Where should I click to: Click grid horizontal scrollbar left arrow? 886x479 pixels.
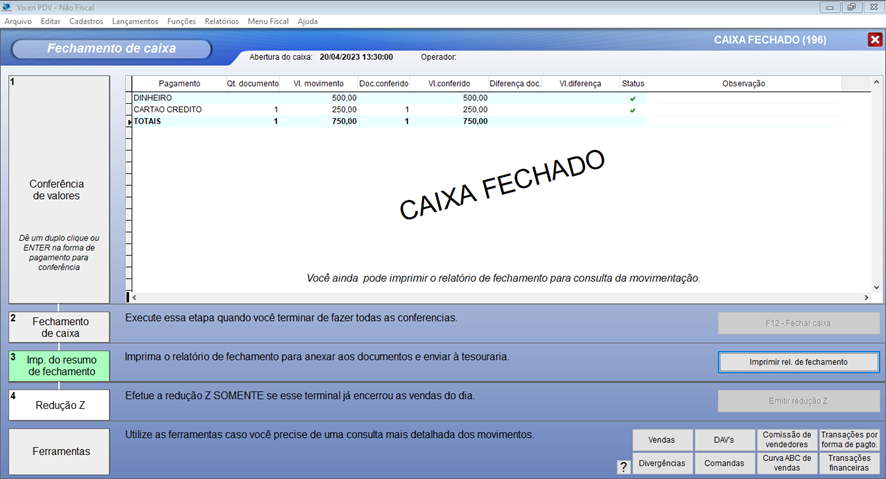pyautogui.click(x=134, y=298)
